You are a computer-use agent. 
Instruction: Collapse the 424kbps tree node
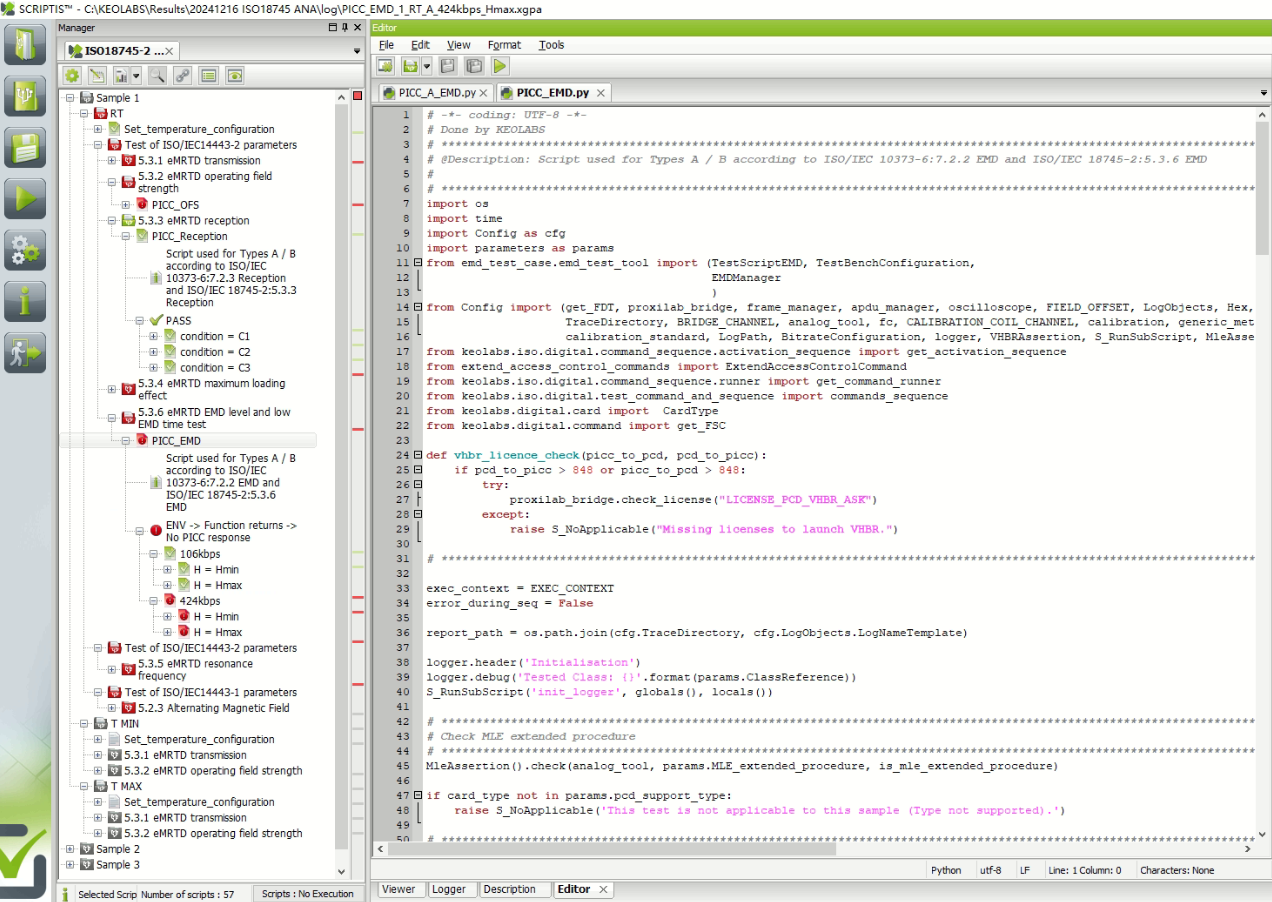pos(140,601)
